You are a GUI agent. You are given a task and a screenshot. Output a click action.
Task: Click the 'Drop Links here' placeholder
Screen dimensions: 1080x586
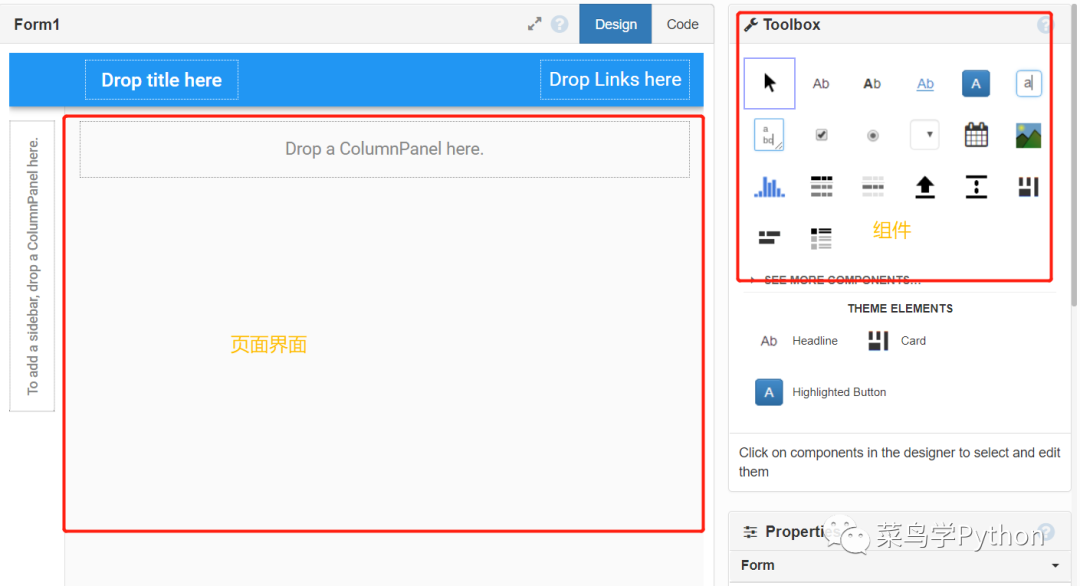tap(615, 79)
